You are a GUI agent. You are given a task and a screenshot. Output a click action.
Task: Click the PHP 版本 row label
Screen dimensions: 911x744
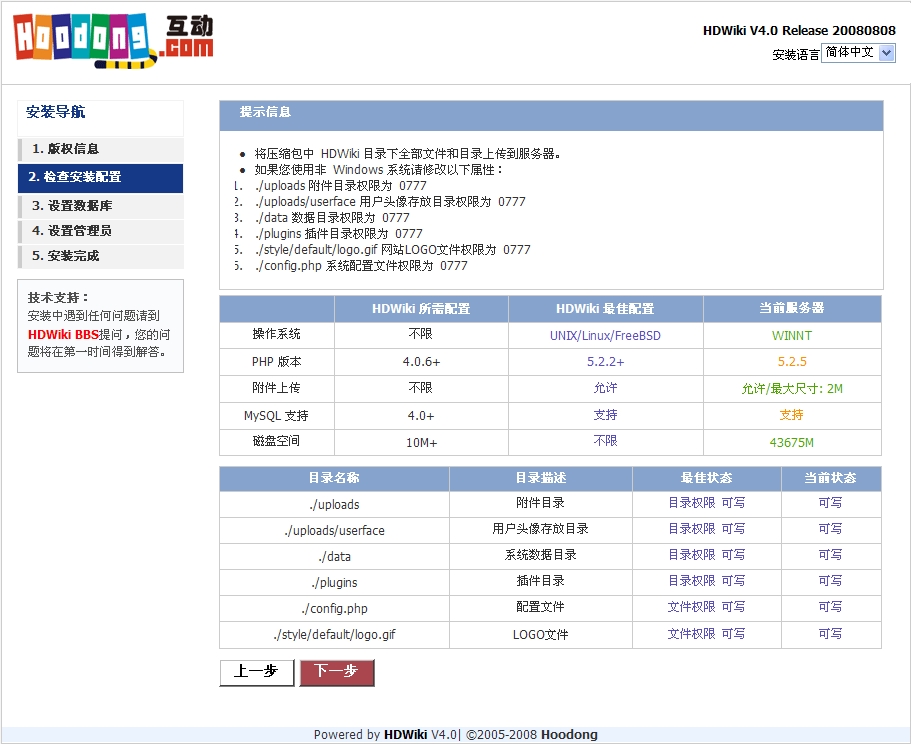coord(277,362)
